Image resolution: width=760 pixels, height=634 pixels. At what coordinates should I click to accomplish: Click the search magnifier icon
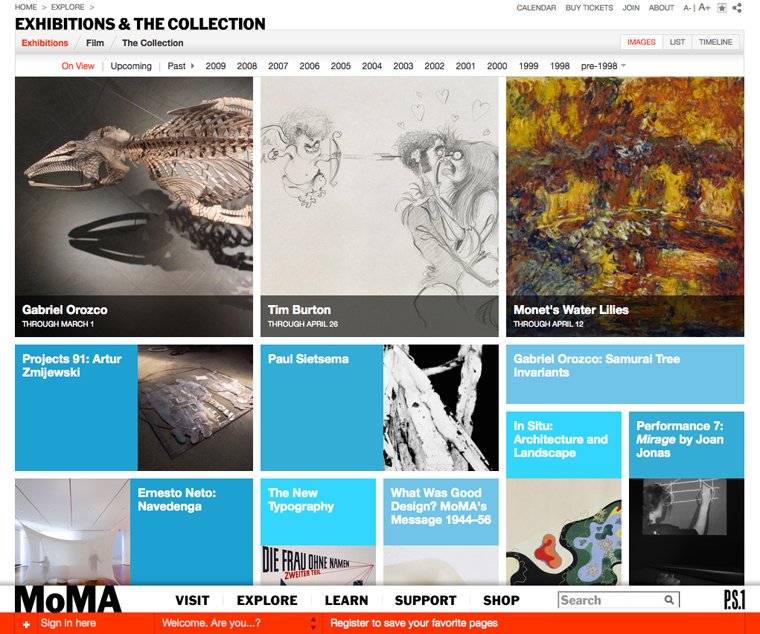pyautogui.click(x=669, y=600)
